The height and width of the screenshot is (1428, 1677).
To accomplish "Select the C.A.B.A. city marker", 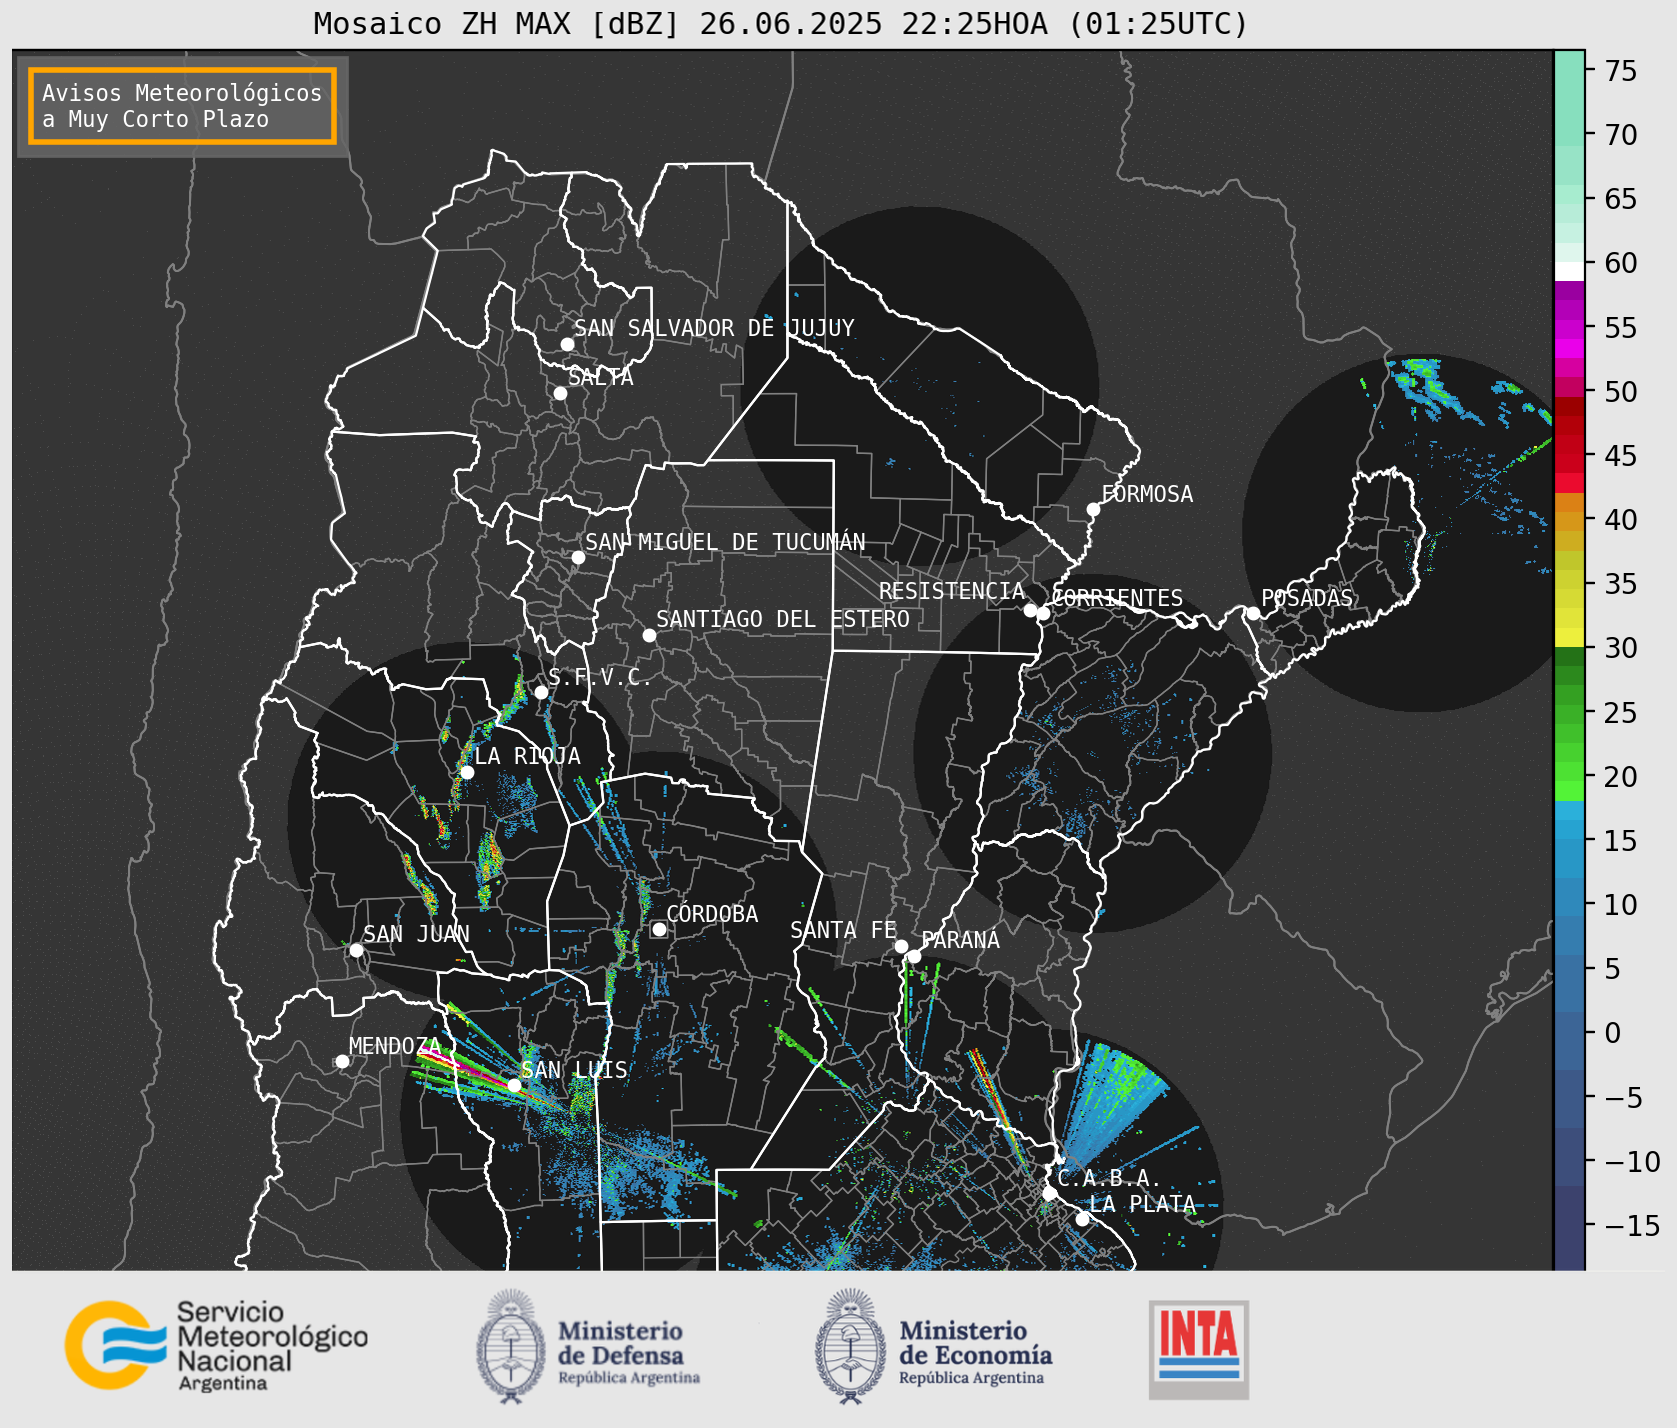I will click(1049, 1193).
